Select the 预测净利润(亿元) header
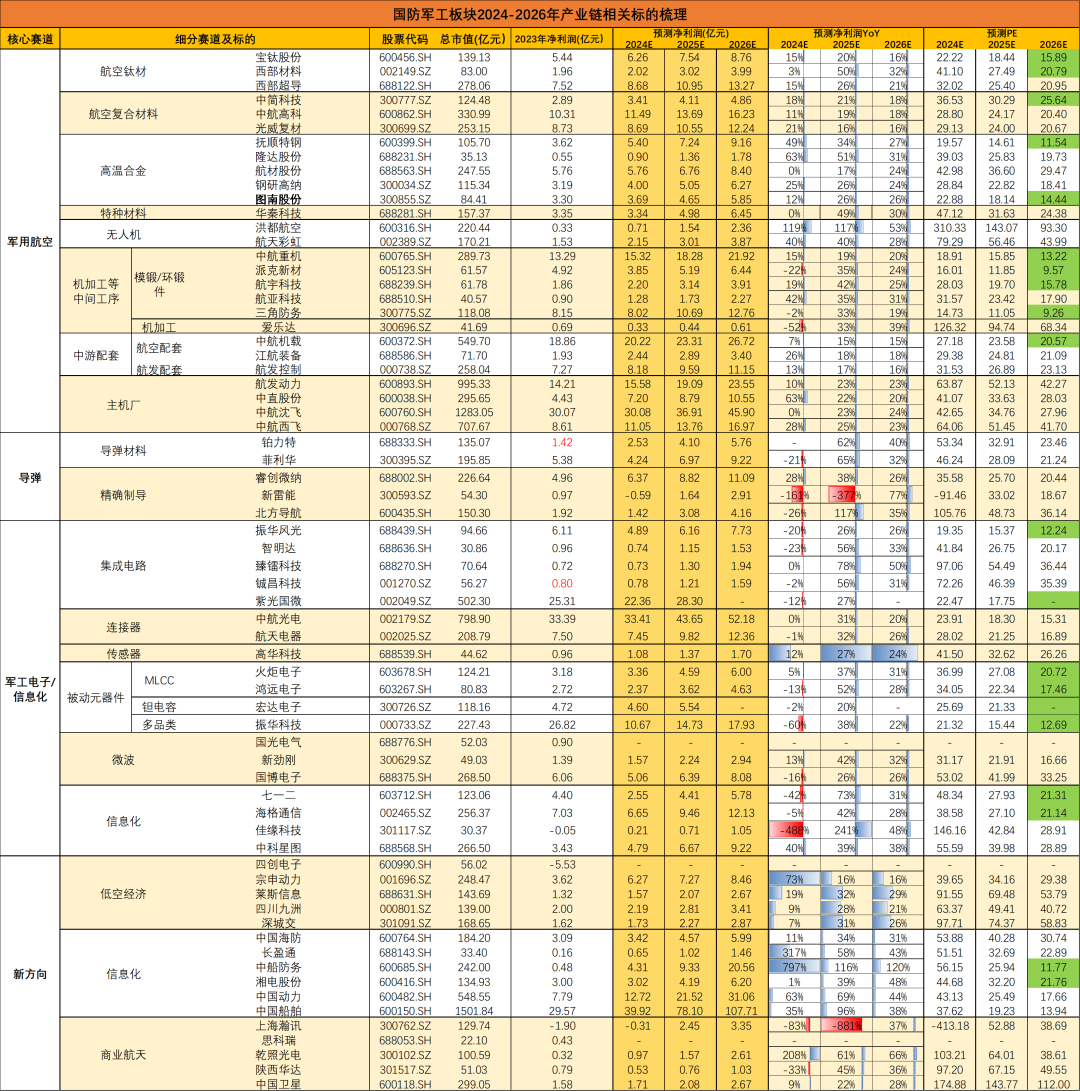Screen dimensions: 1080x1091 pos(690,33)
